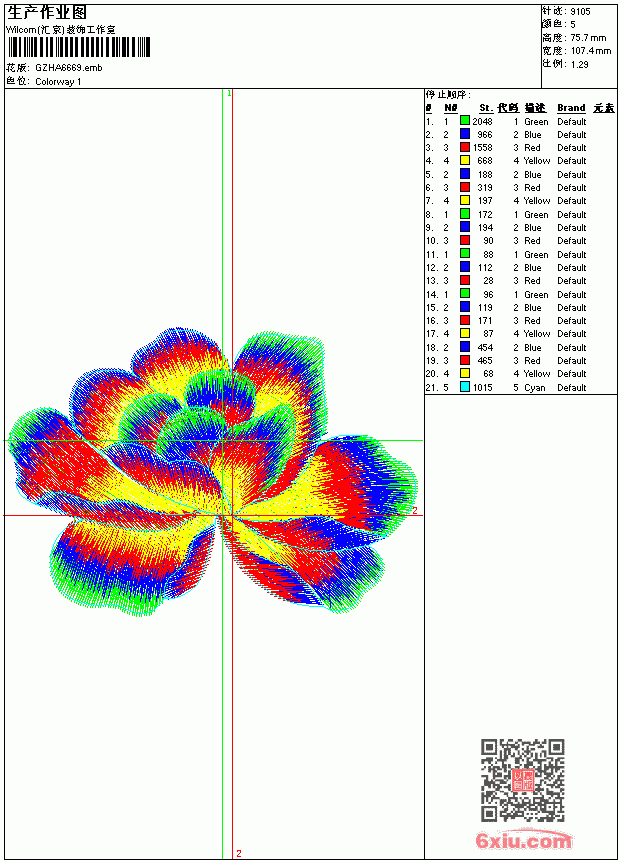Screen dimensions: 620x860
Task: Click the St. column header
Action: coord(486,108)
